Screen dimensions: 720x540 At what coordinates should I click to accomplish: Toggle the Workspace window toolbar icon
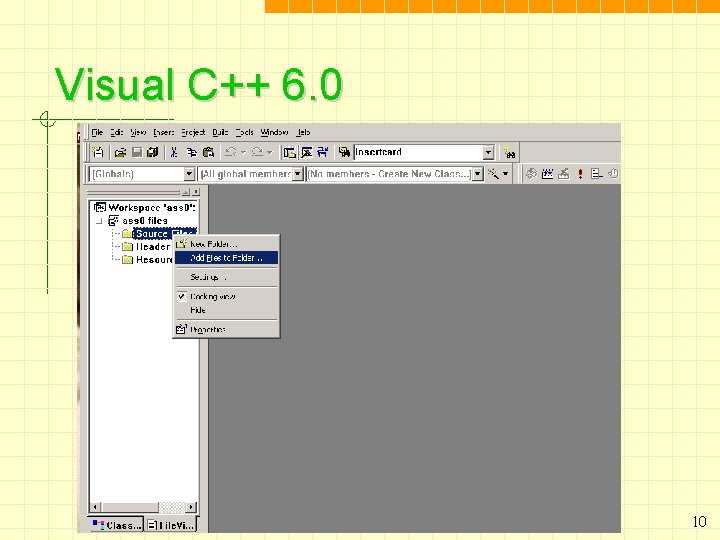point(289,152)
